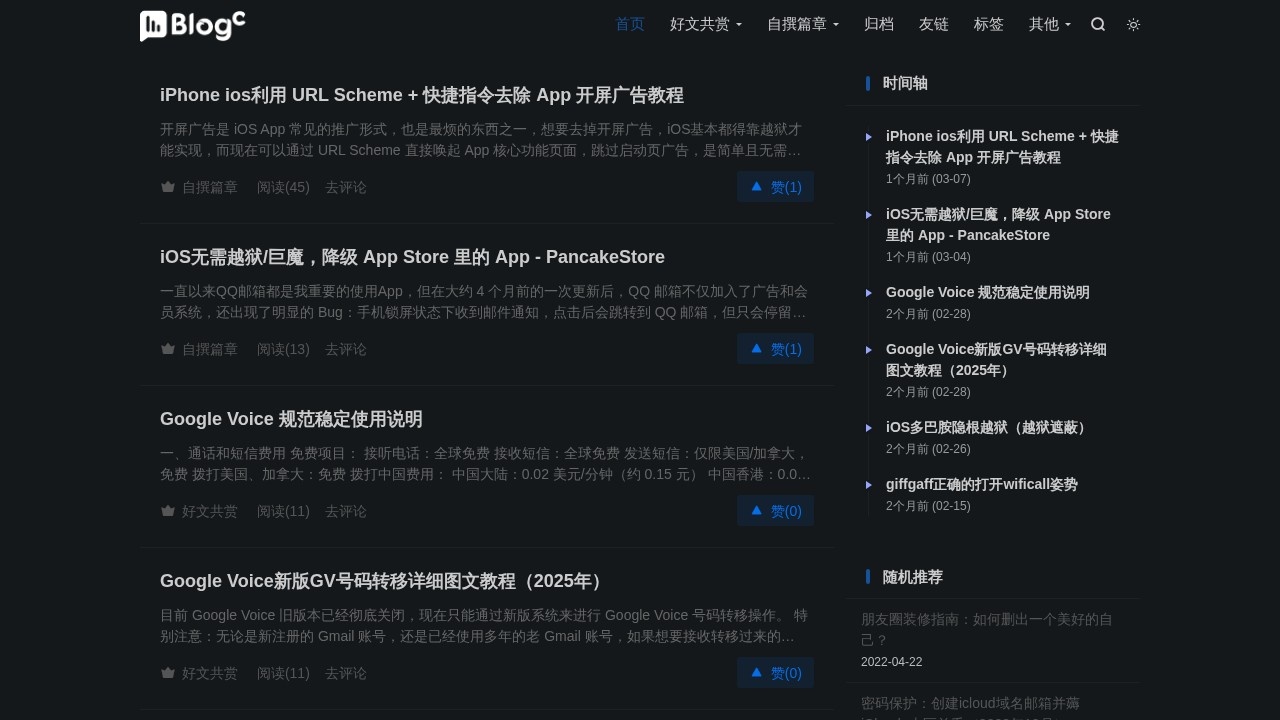Click the timeline date '1个月前 (03-07)'
Screen dimensions: 1280x720
pyautogui.click(x=928, y=179)
